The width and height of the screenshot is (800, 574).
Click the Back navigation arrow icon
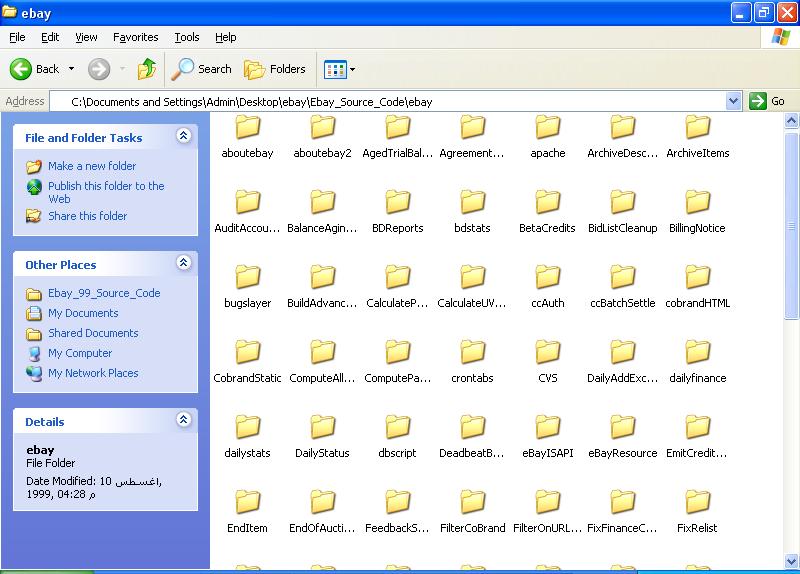point(22,69)
